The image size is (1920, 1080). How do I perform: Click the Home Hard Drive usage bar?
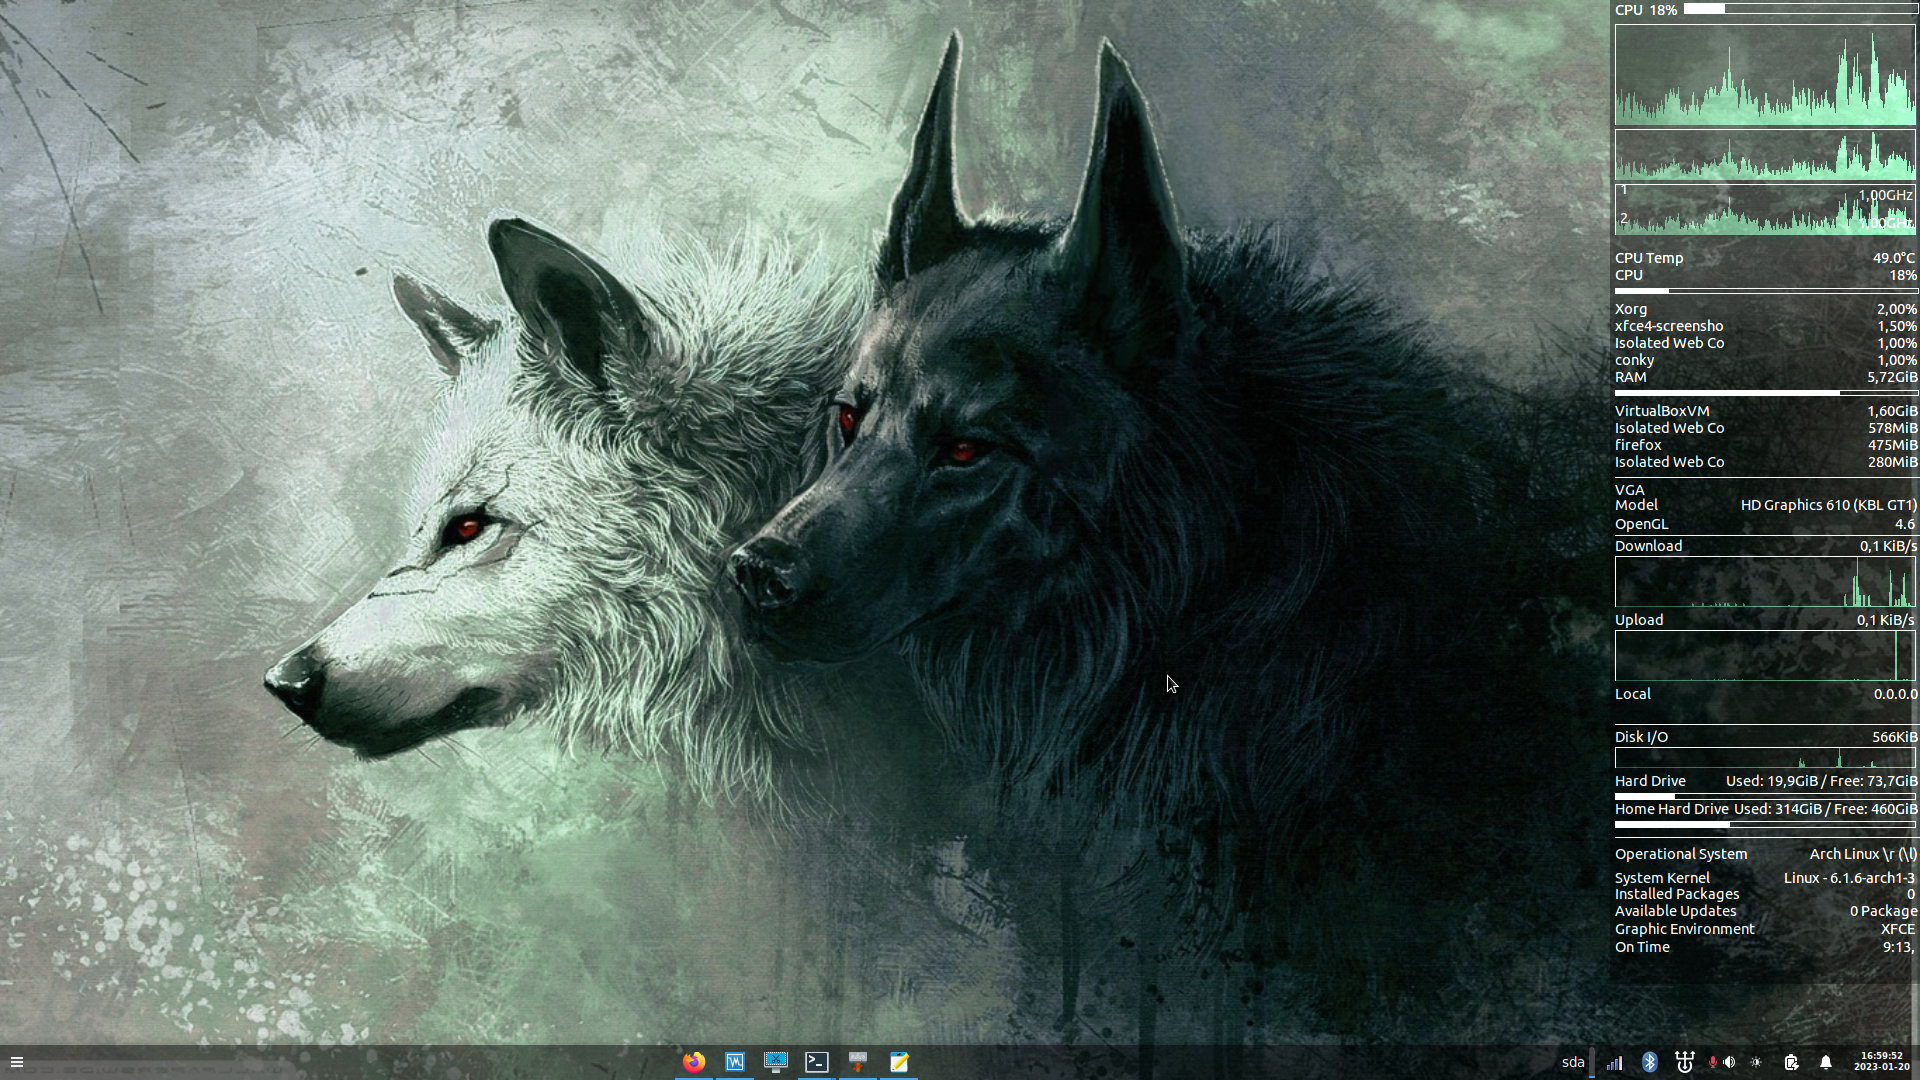(x=1764, y=825)
